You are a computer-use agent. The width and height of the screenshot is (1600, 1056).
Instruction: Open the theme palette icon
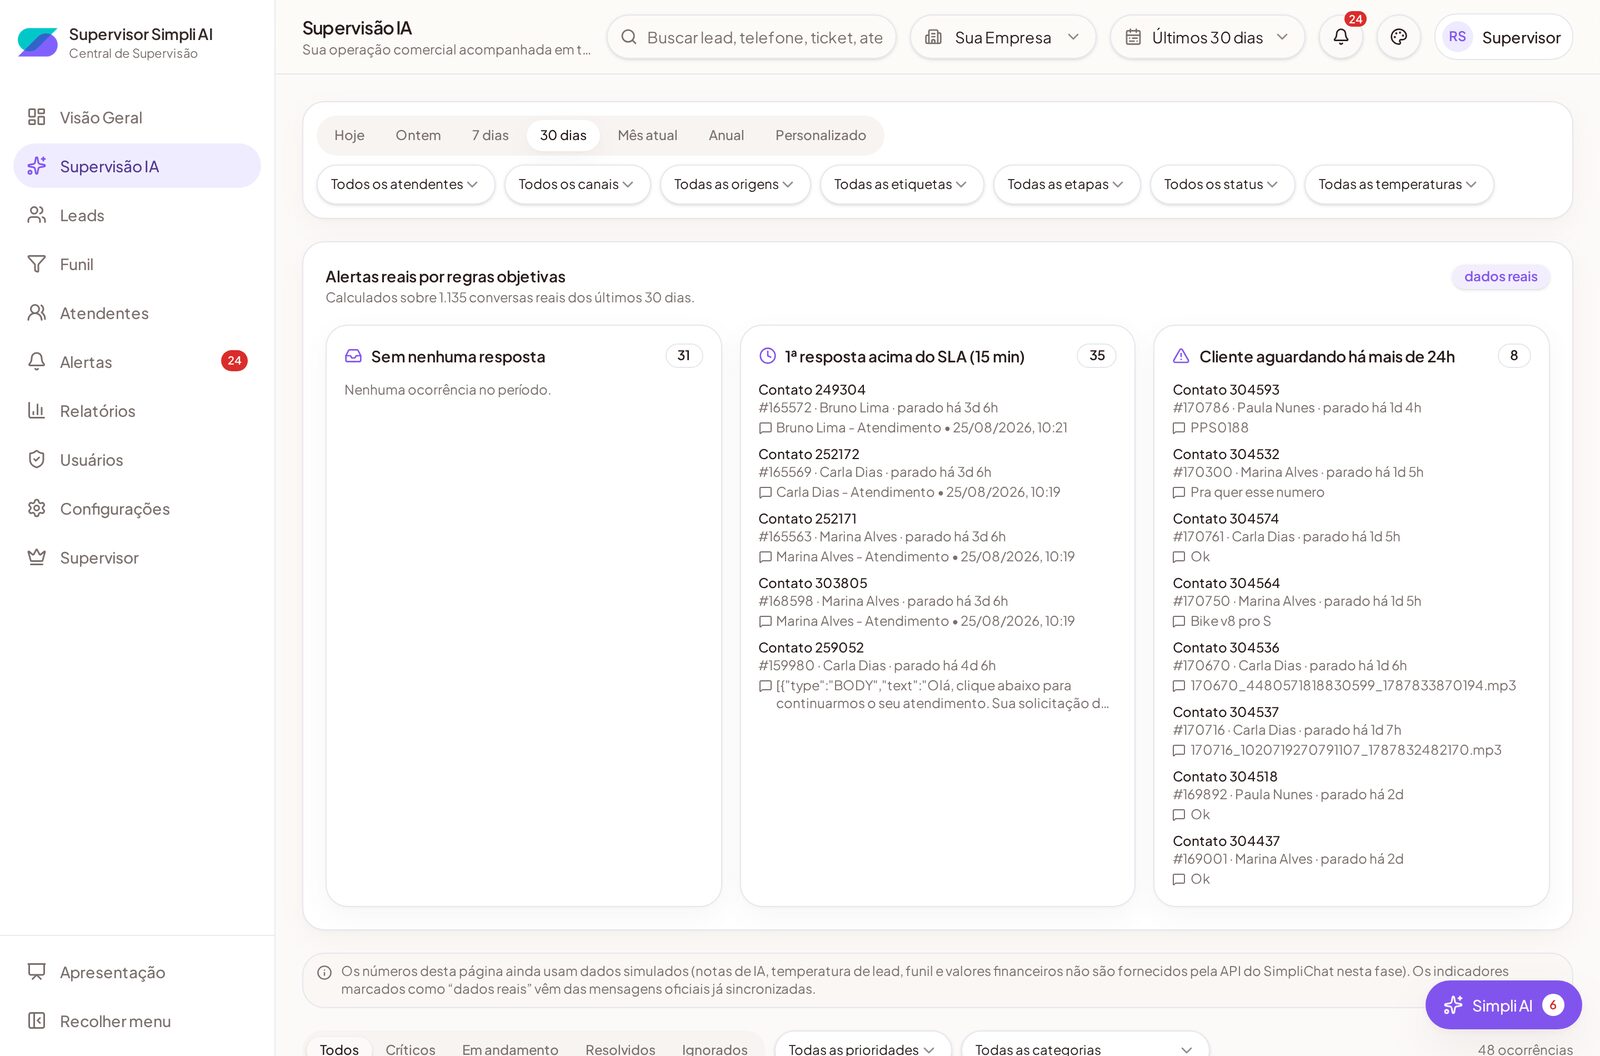coord(1398,37)
